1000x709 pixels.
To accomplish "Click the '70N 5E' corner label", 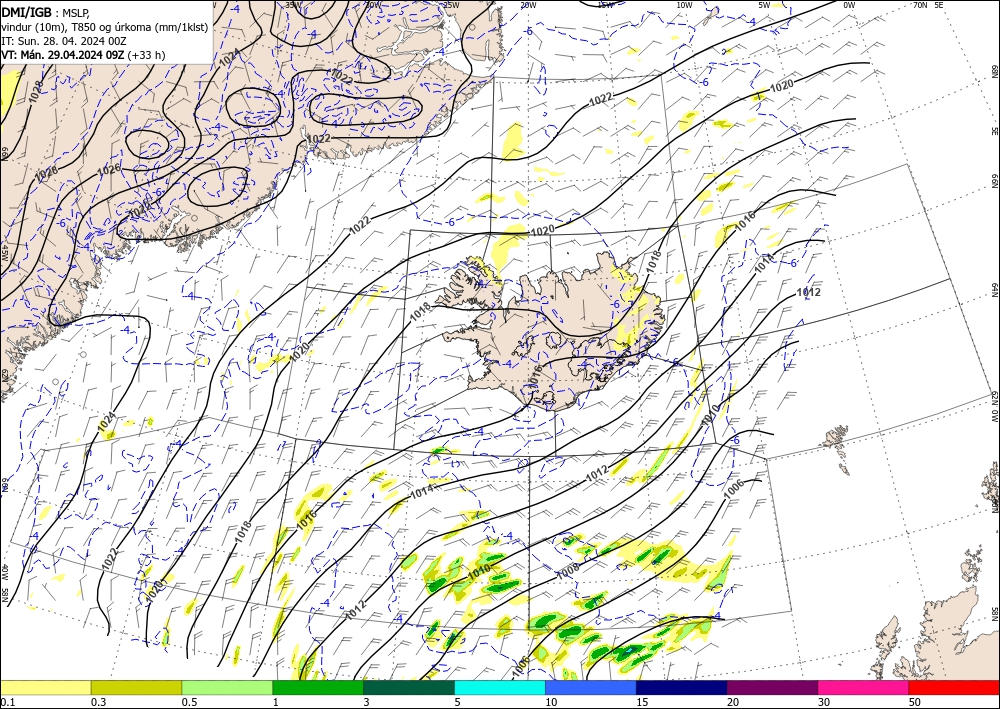I will click(x=928, y=5).
